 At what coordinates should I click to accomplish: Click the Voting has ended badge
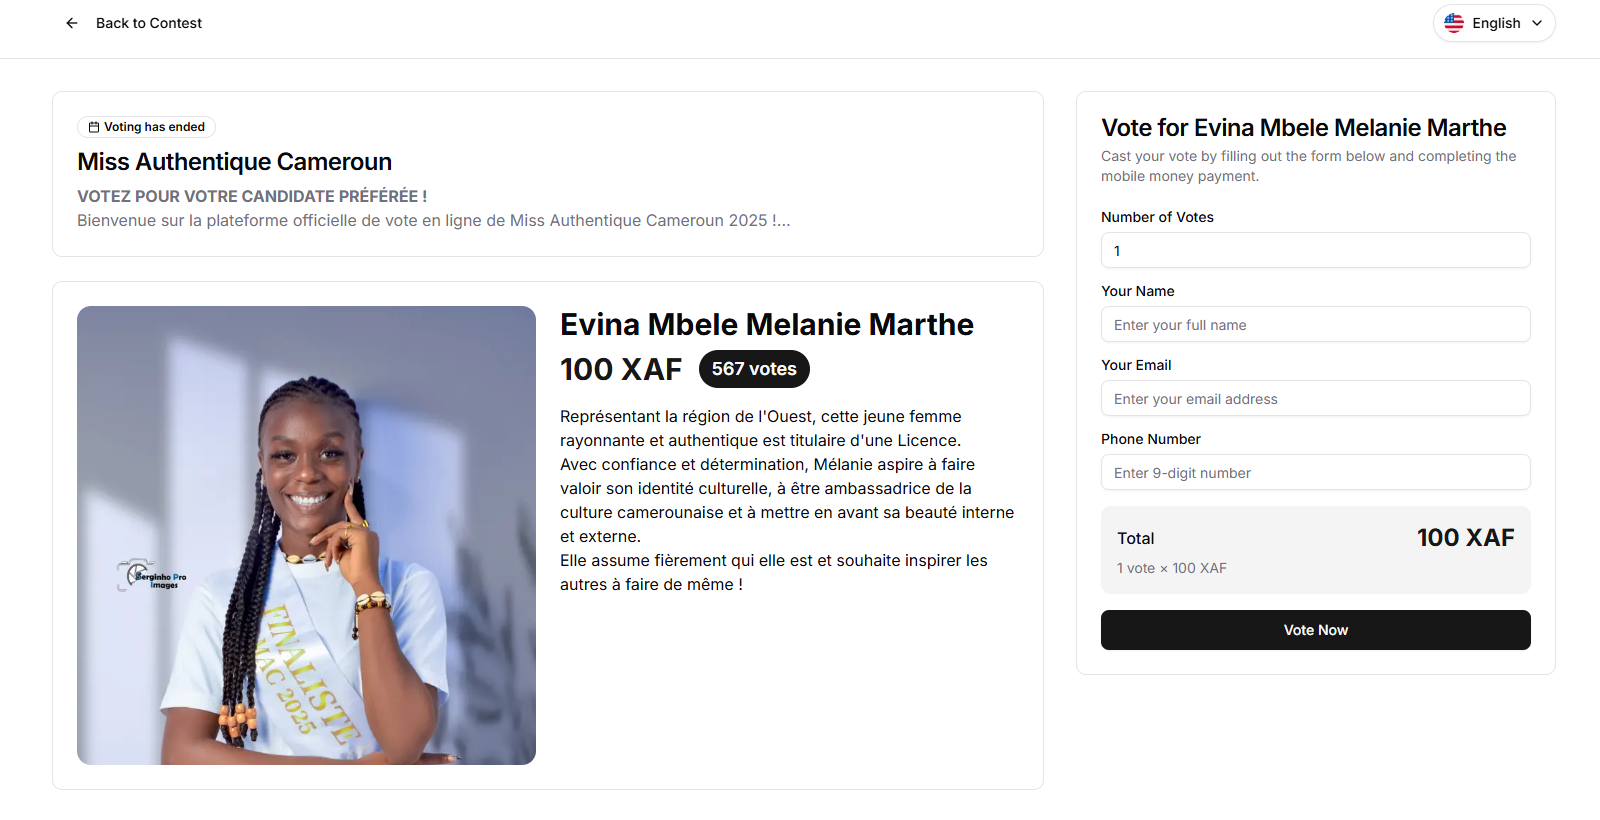click(147, 127)
